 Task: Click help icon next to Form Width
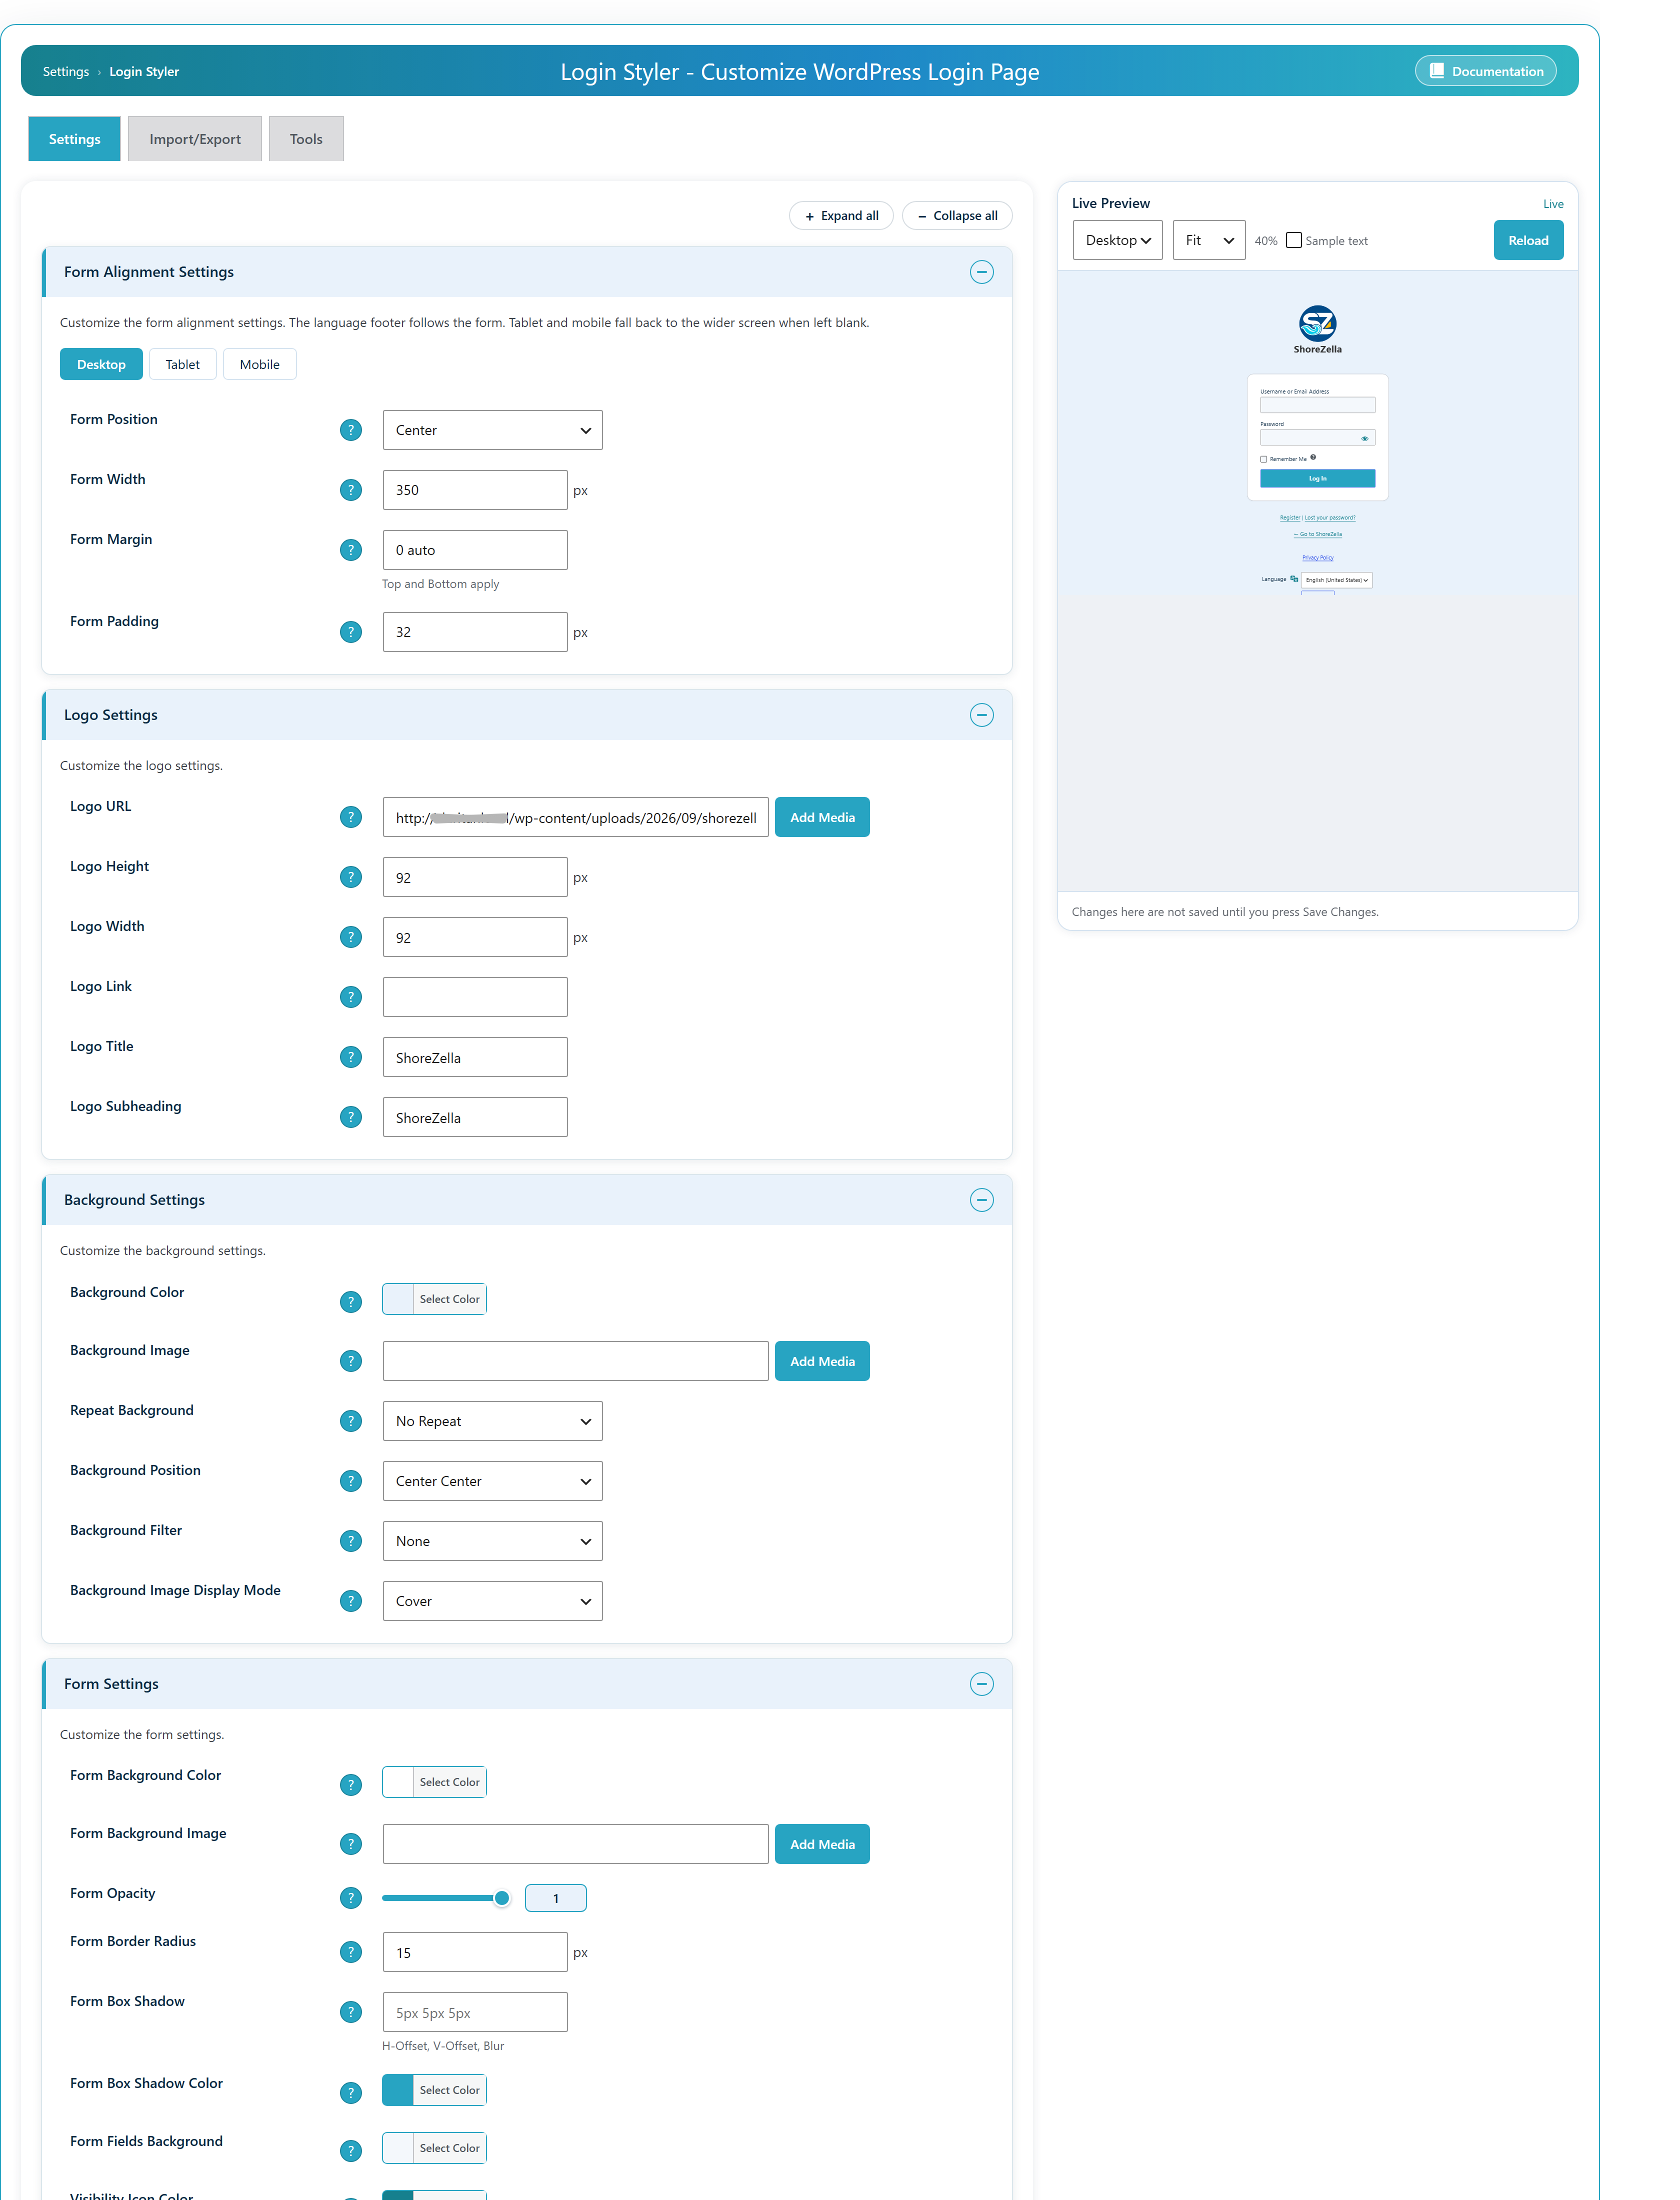tap(351, 490)
